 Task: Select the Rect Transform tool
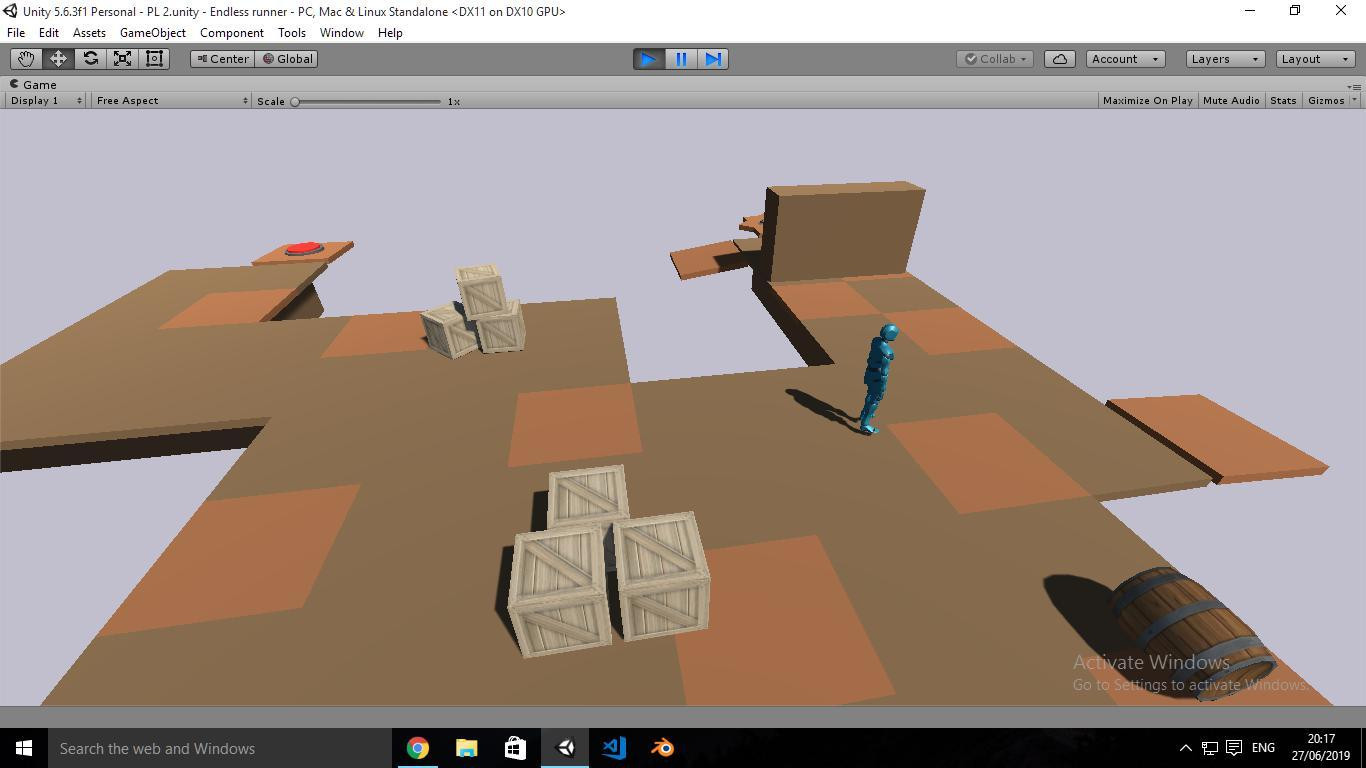(x=154, y=59)
